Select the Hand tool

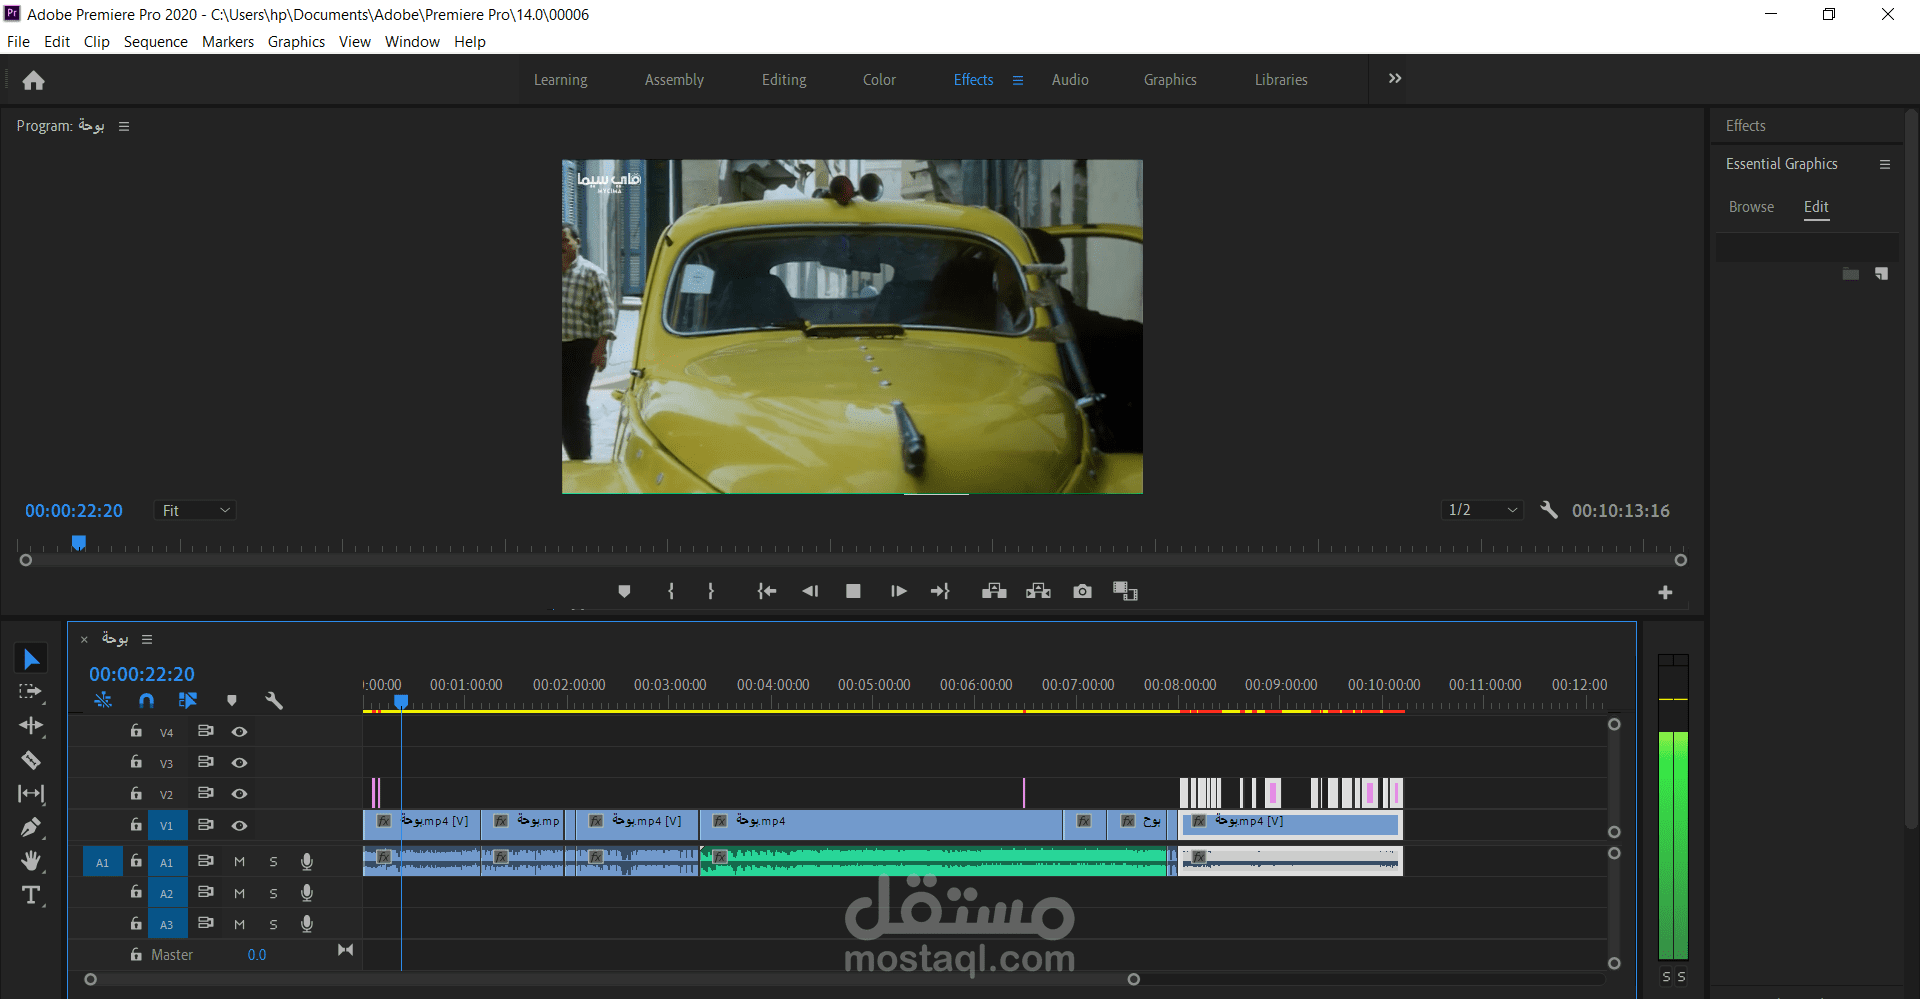point(31,861)
